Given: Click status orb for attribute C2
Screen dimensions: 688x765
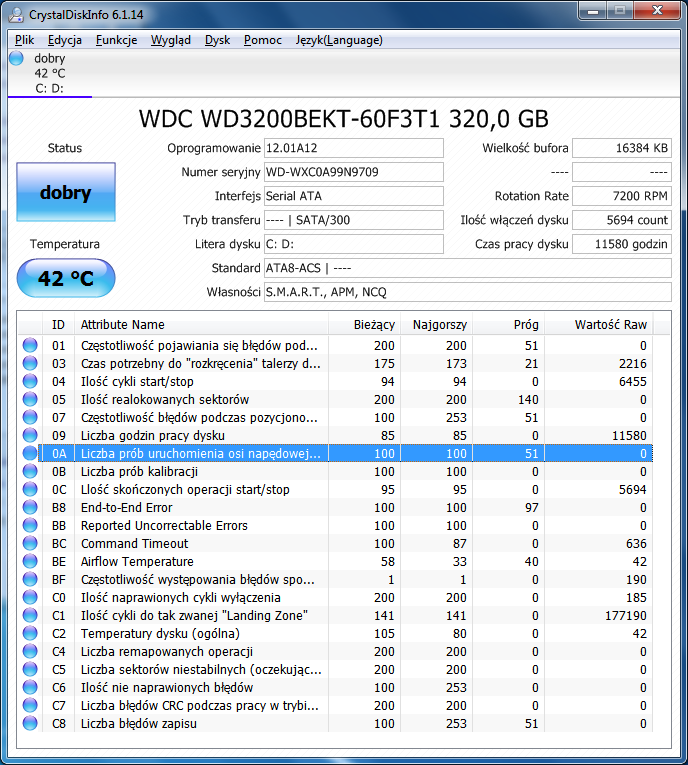Looking at the screenshot, I should click(30, 633).
